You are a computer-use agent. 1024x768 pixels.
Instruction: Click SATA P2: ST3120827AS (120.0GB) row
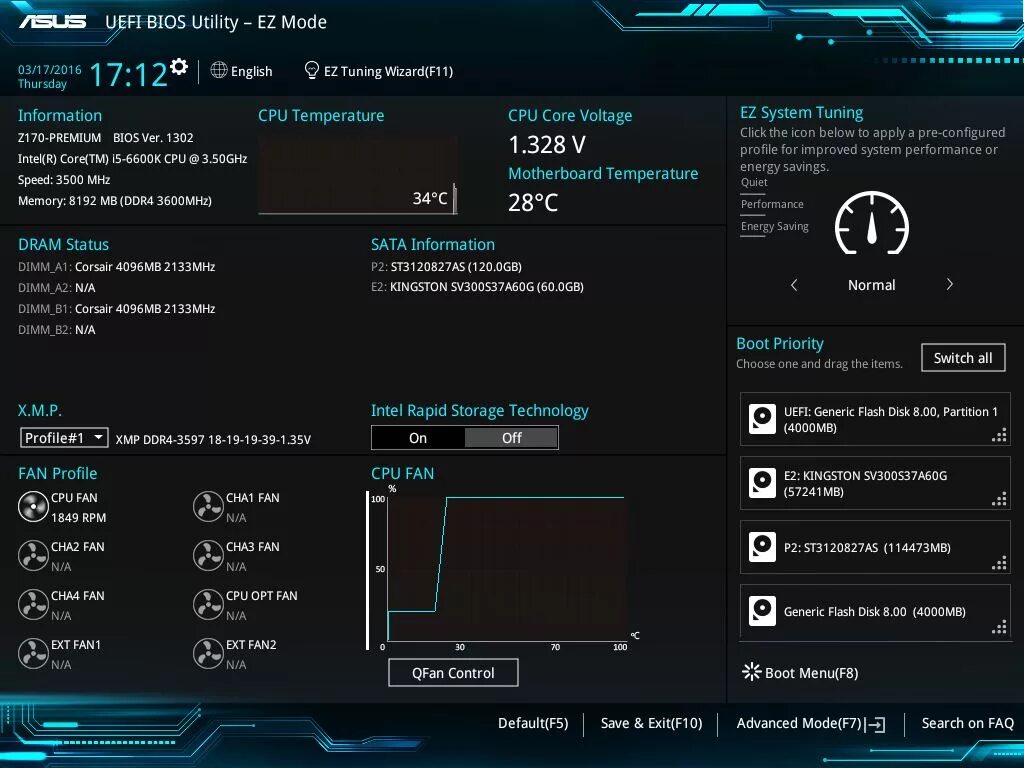click(446, 266)
